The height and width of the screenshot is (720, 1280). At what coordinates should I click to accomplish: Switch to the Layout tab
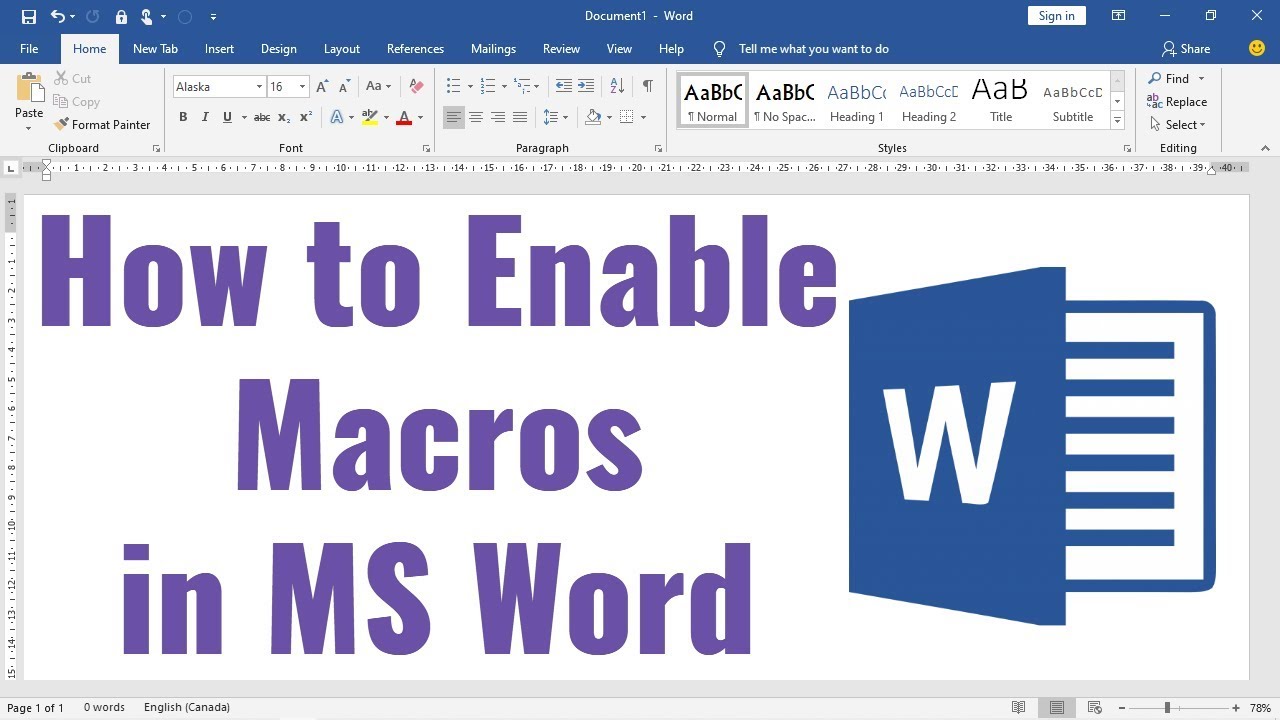pos(342,48)
